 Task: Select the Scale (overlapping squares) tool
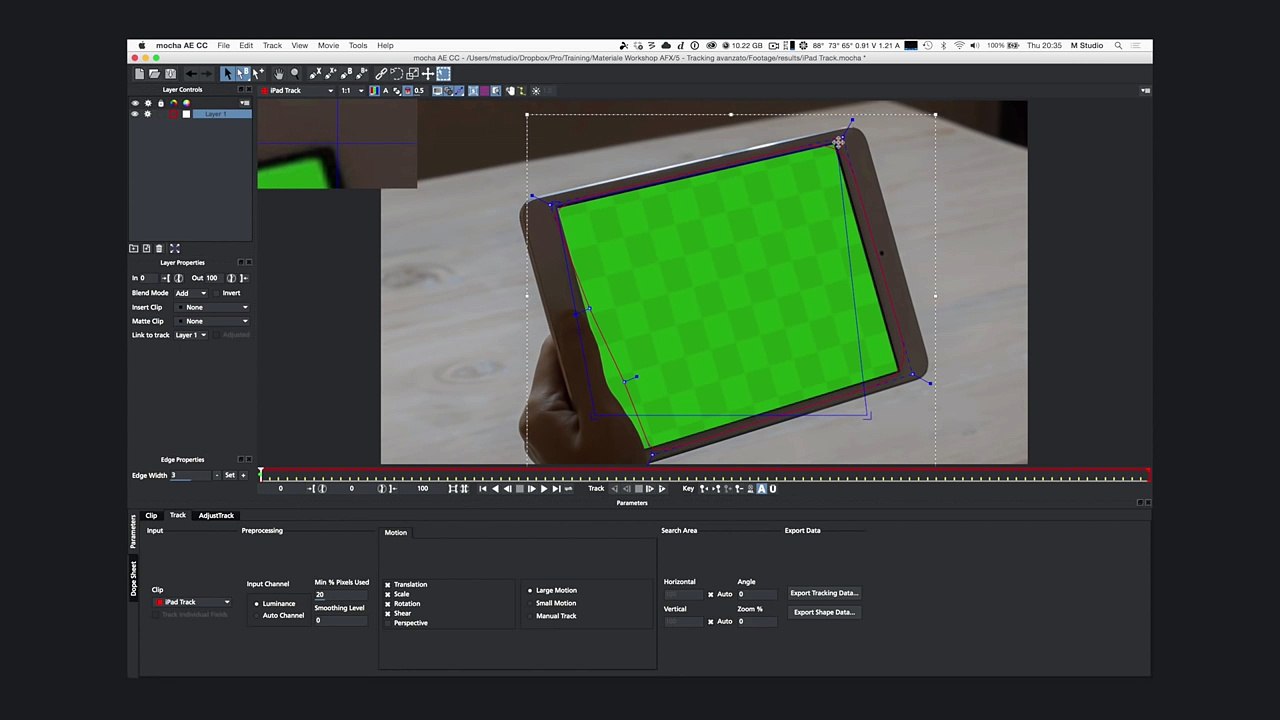coord(412,74)
